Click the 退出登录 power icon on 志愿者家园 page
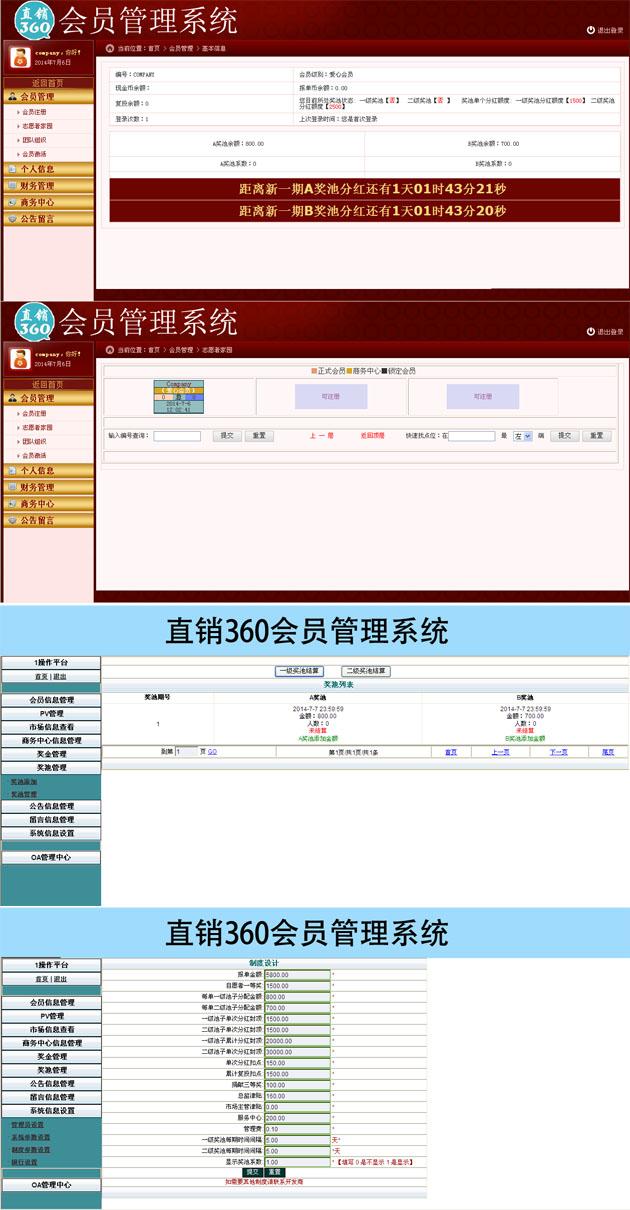Image resolution: width=630 pixels, height=1210 pixels. coord(591,331)
